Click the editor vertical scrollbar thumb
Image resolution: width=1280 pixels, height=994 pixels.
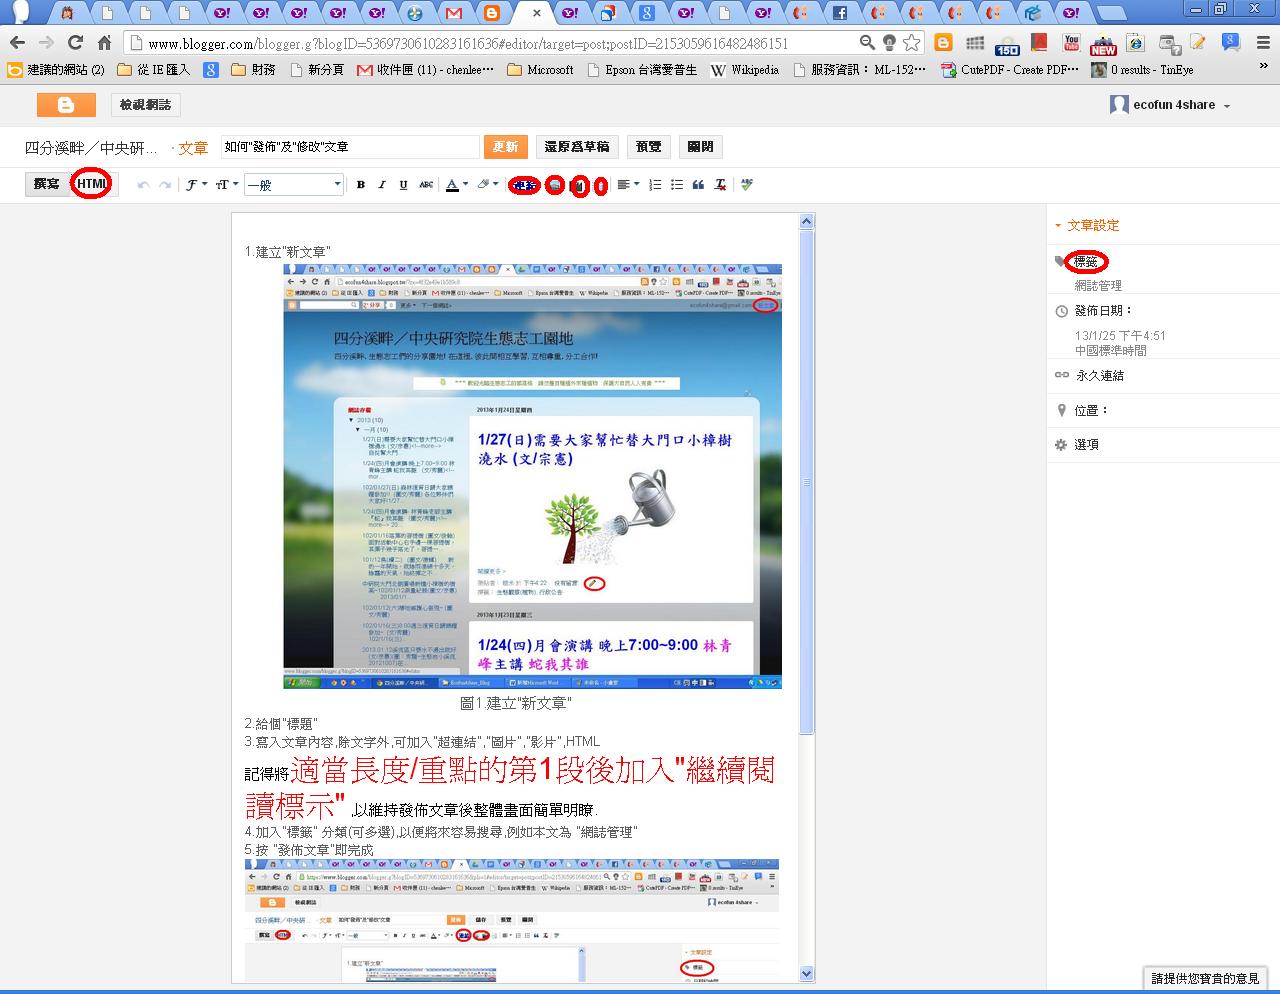click(806, 482)
